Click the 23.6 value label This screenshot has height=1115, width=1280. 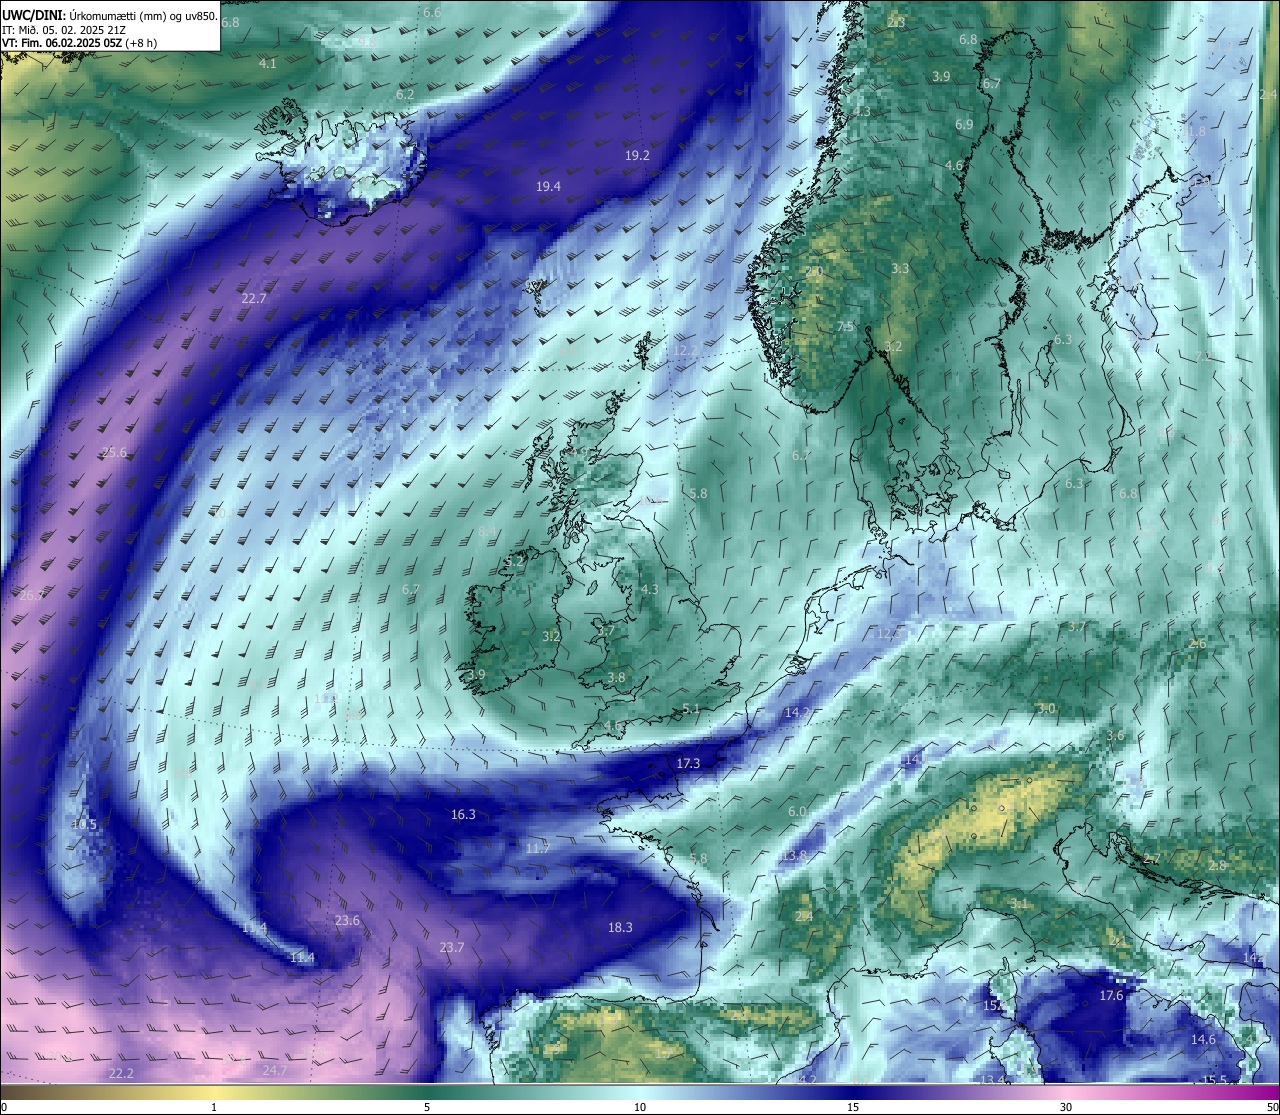347,920
